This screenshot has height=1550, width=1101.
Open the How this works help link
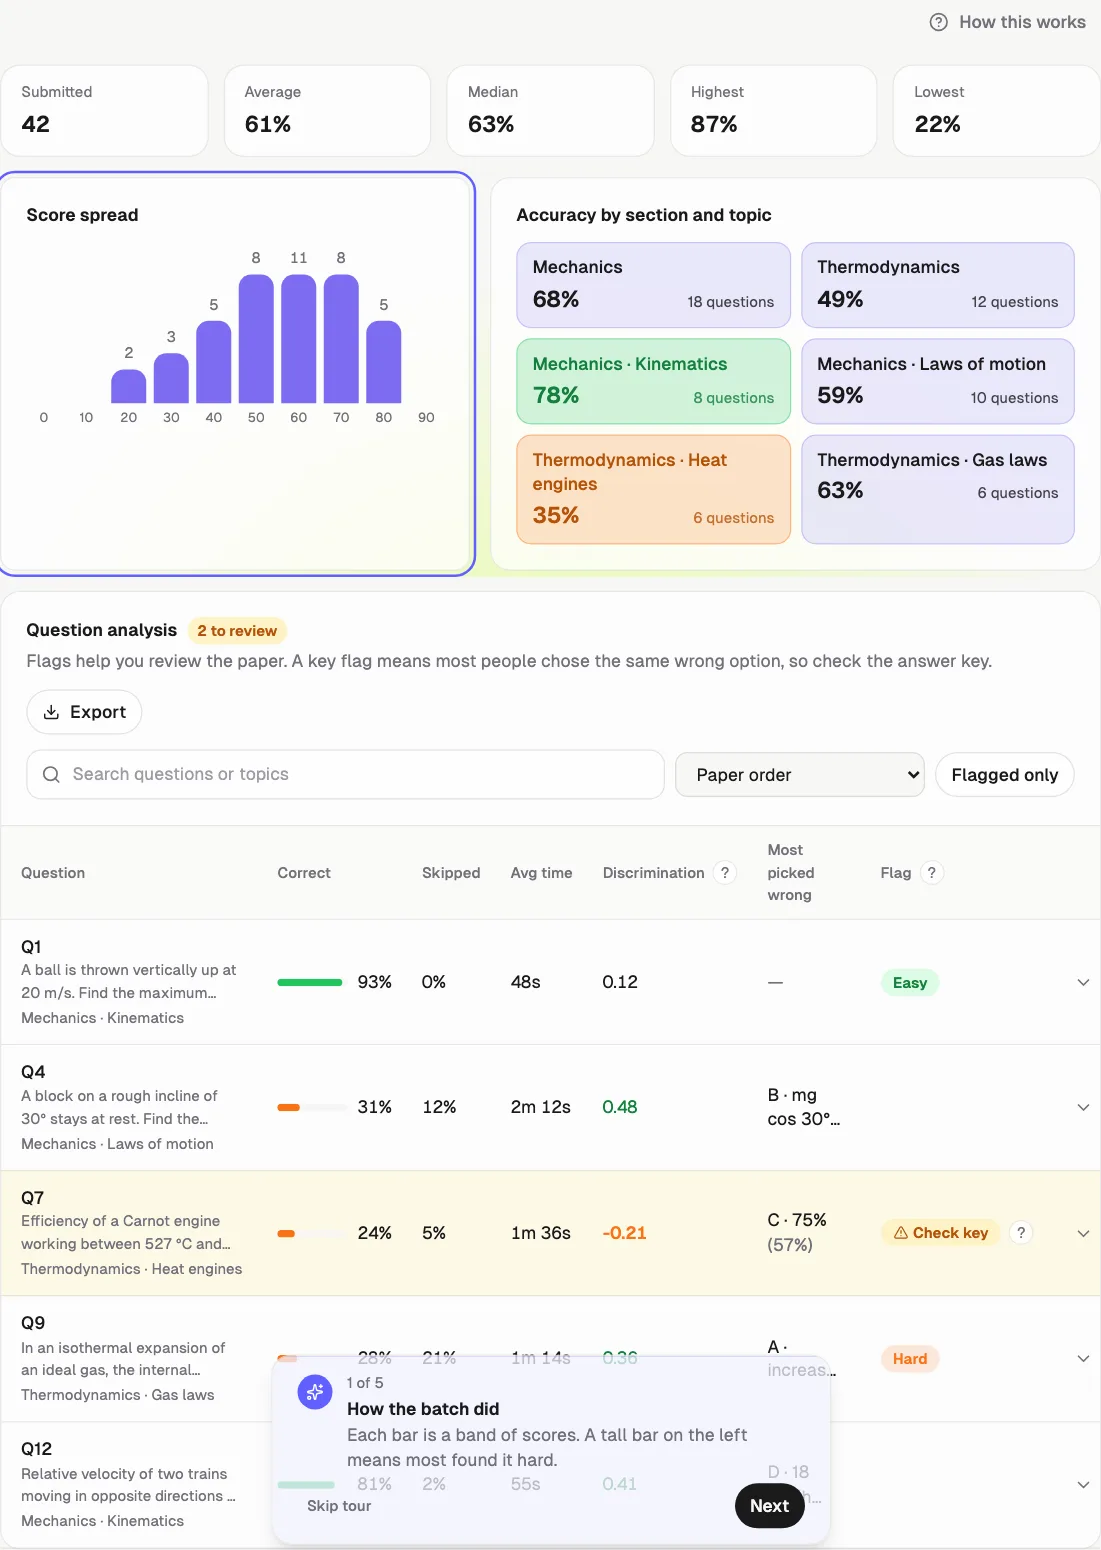click(1007, 22)
